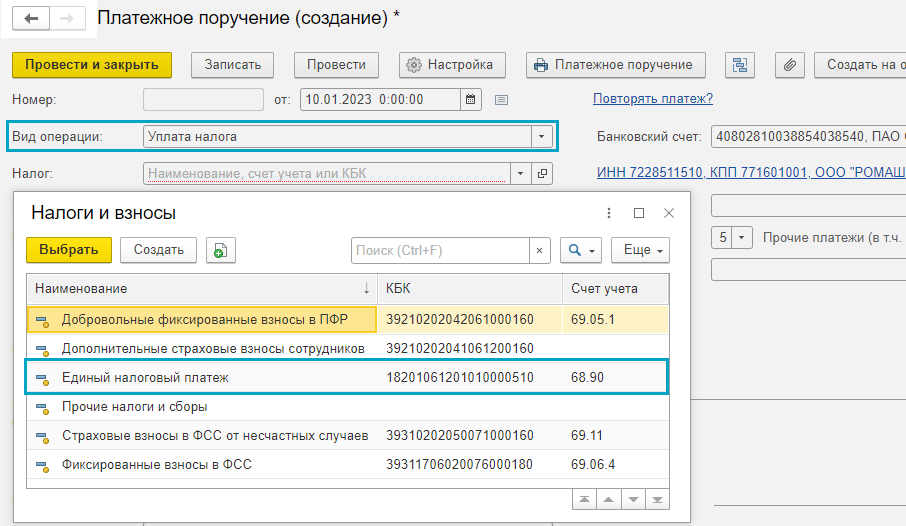Expand the Вид операции dropdown
The height and width of the screenshot is (526, 906).
coord(541,136)
